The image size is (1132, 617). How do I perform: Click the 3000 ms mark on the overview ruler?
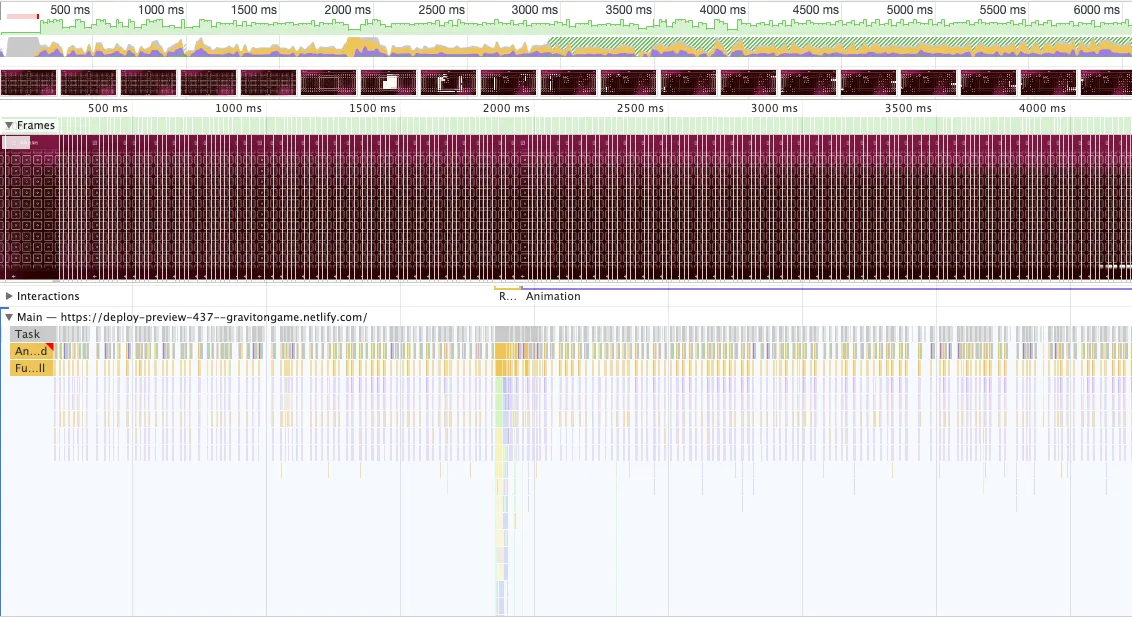coord(533,9)
